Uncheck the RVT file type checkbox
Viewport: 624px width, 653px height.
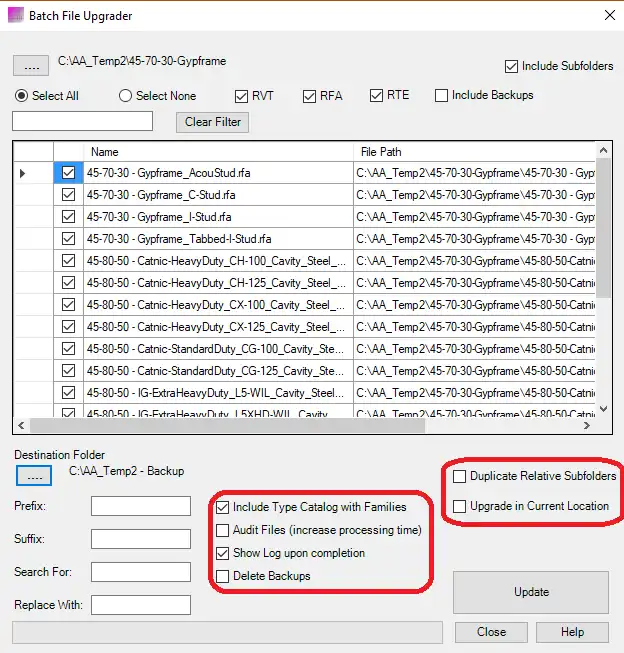click(242, 96)
